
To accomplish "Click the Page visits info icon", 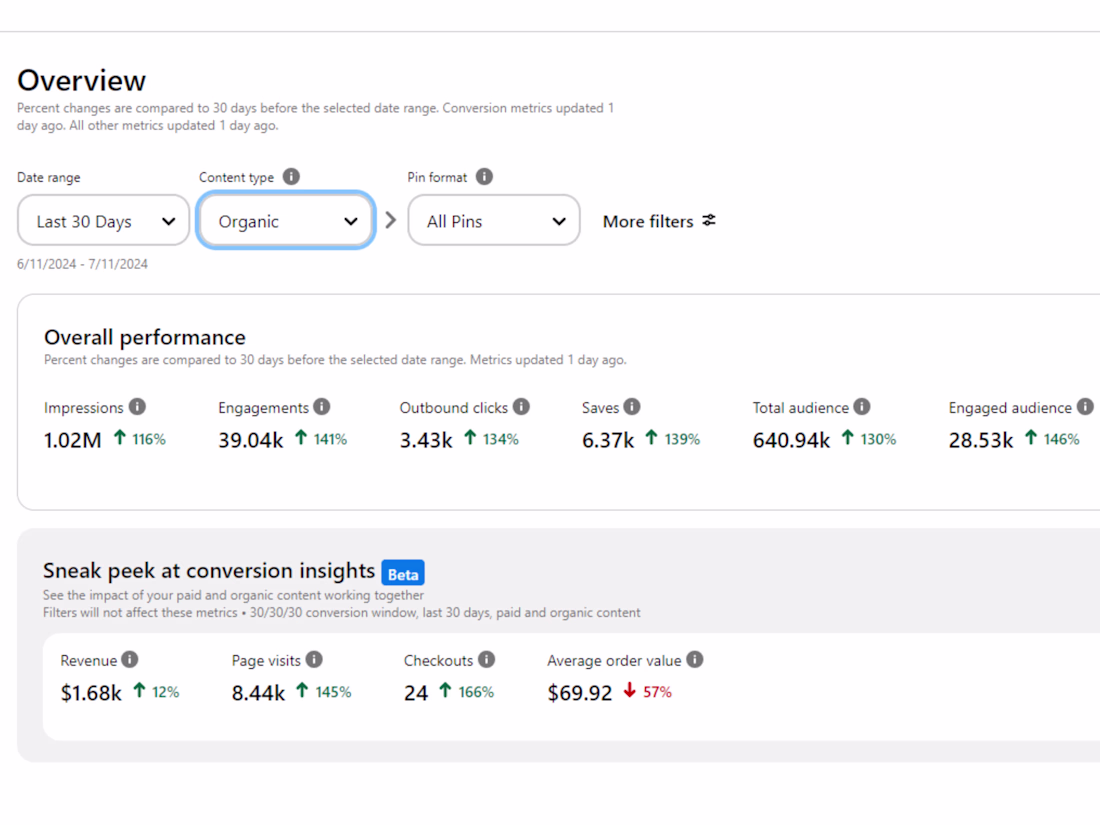I will coord(314,660).
